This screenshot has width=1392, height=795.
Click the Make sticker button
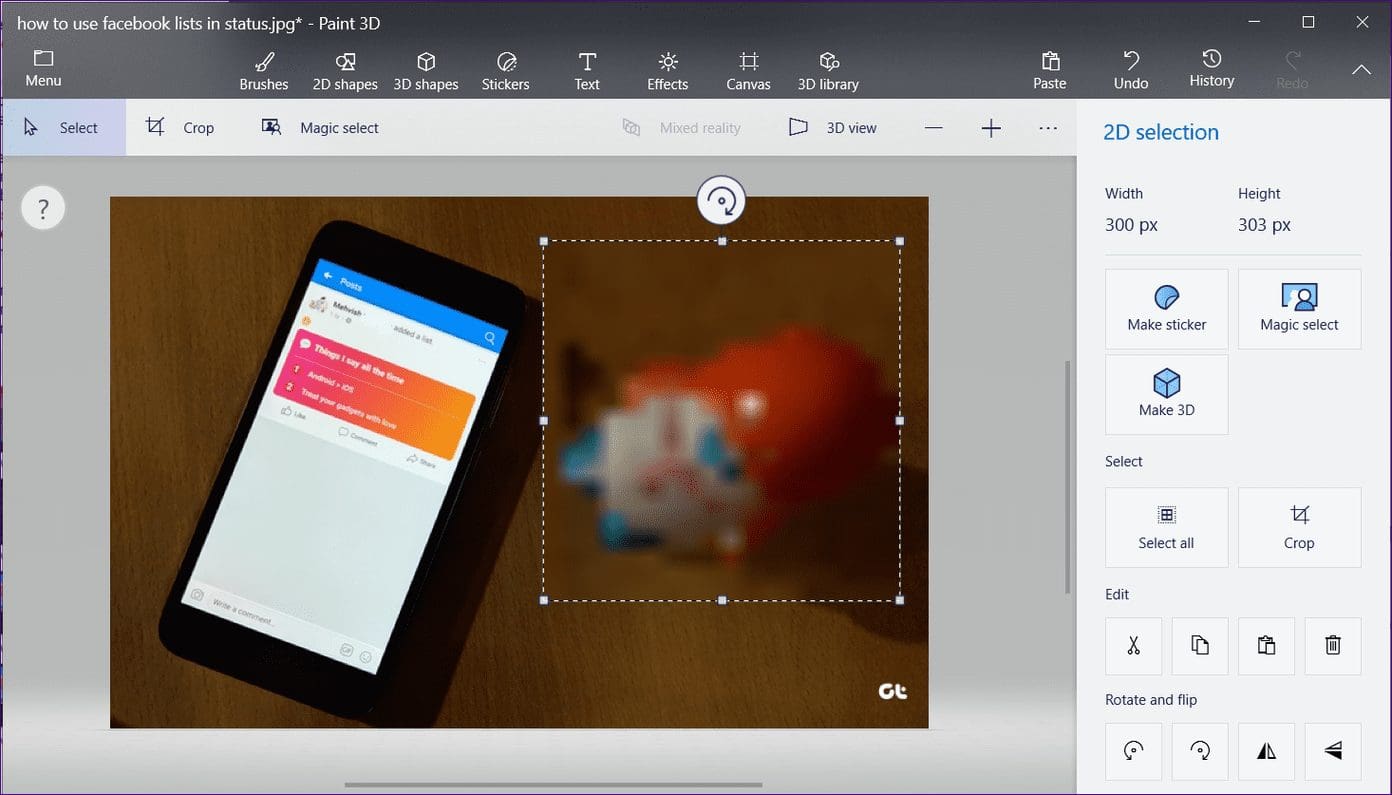click(1167, 309)
